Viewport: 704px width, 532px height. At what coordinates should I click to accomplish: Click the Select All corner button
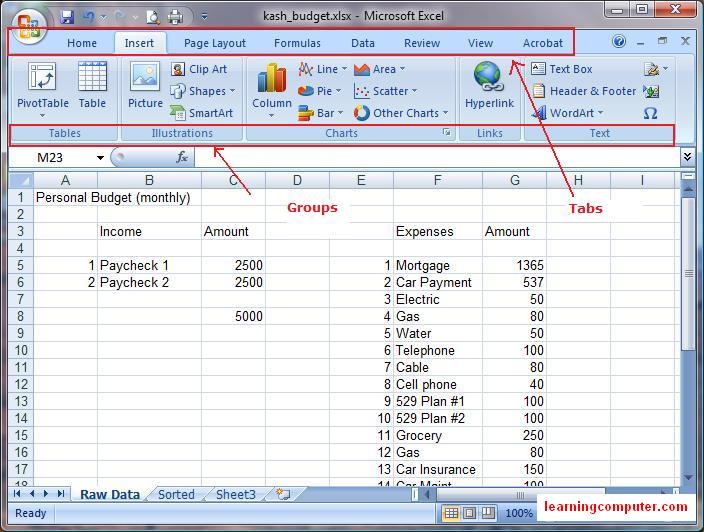(21, 180)
